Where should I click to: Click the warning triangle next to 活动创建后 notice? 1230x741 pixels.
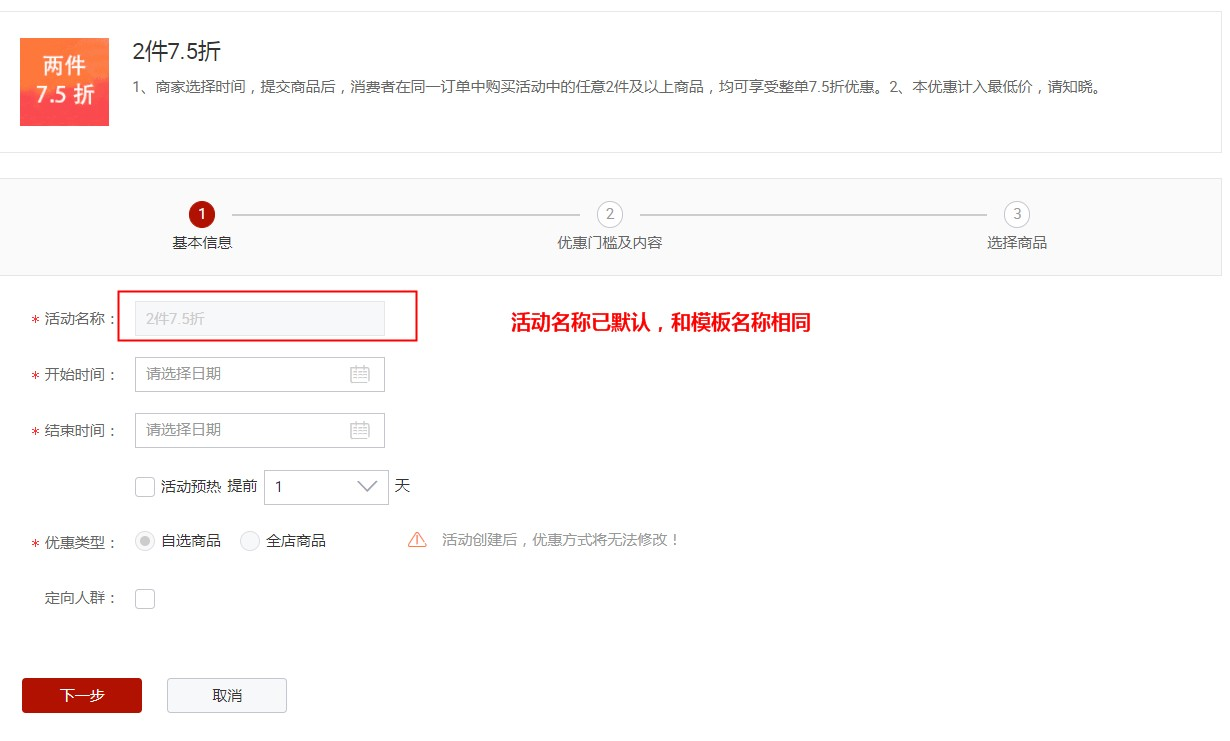[417, 539]
